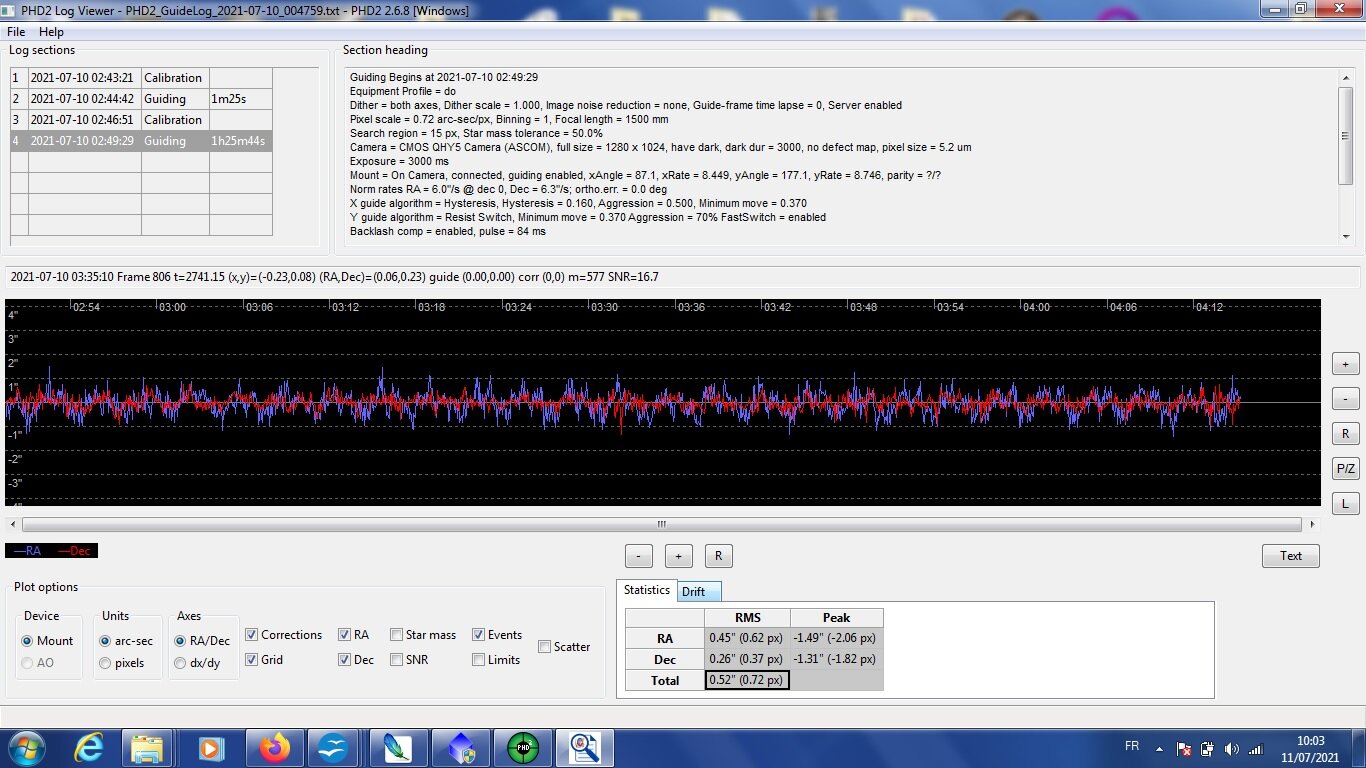
Task: Click the - button below the graph scrollbar
Action: 638,556
